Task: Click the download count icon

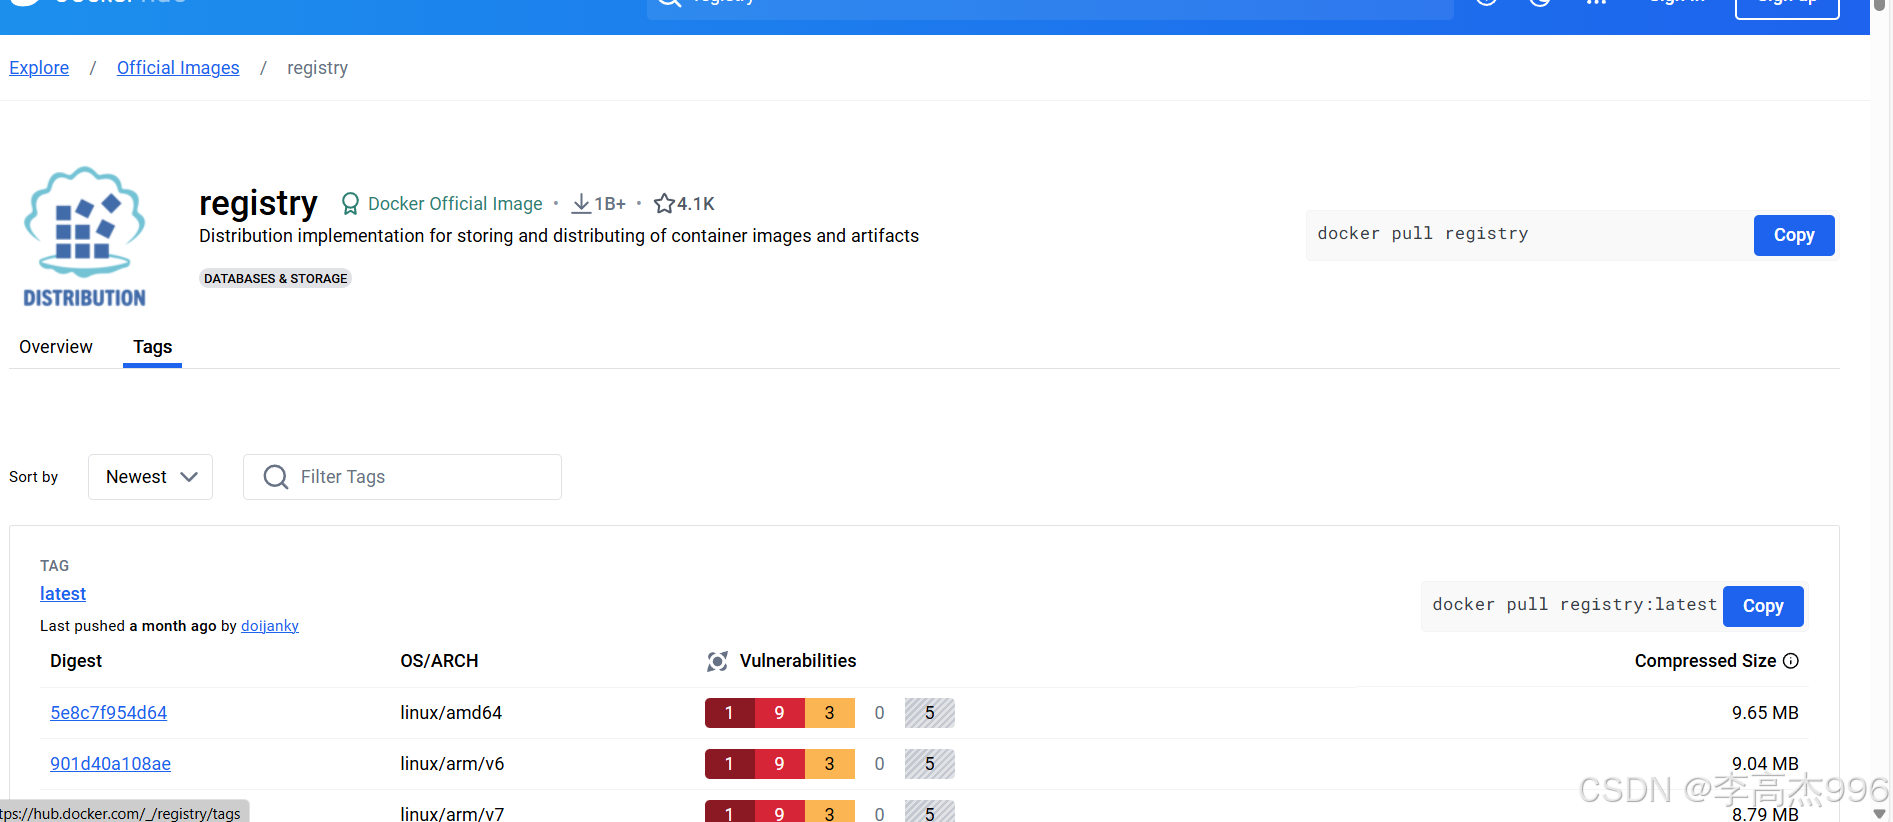Action: click(x=581, y=204)
